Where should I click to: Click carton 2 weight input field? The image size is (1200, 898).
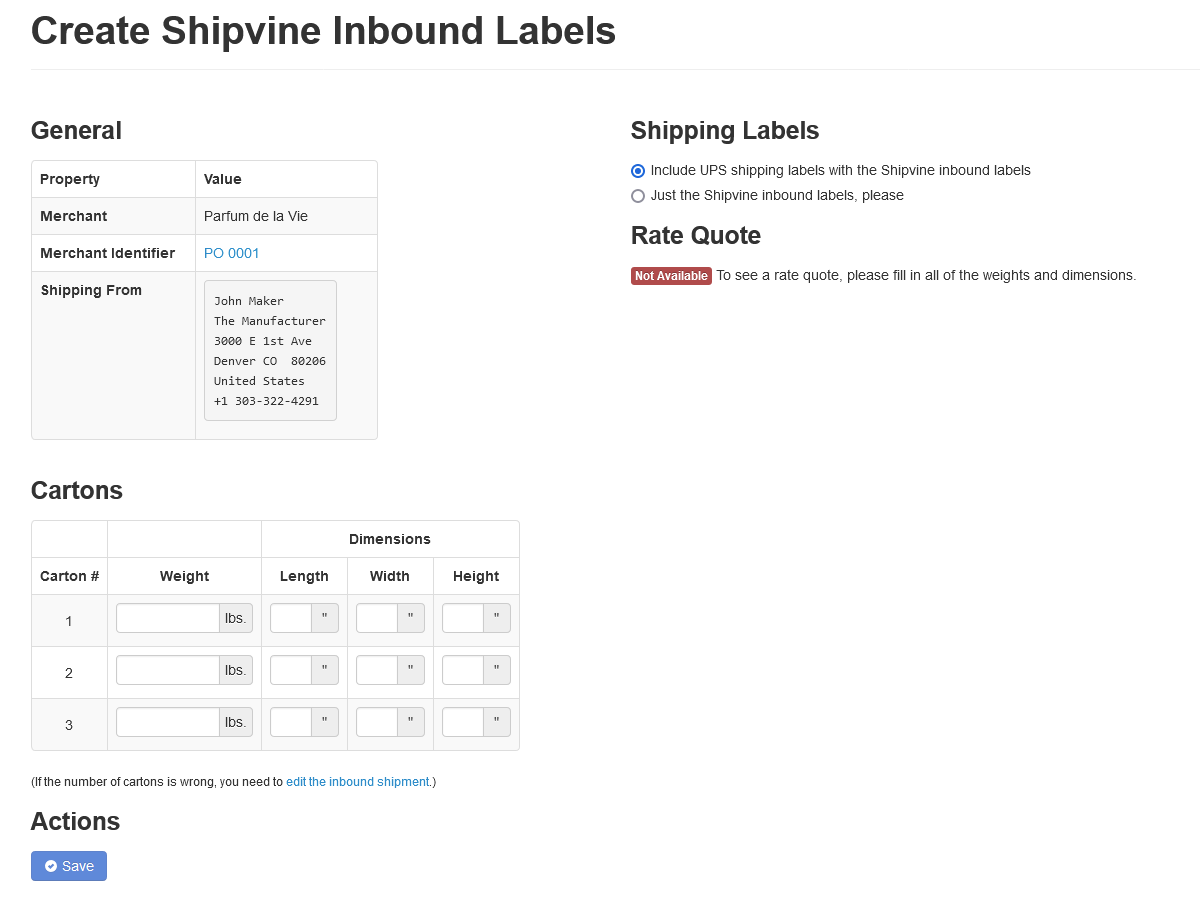[168, 670]
